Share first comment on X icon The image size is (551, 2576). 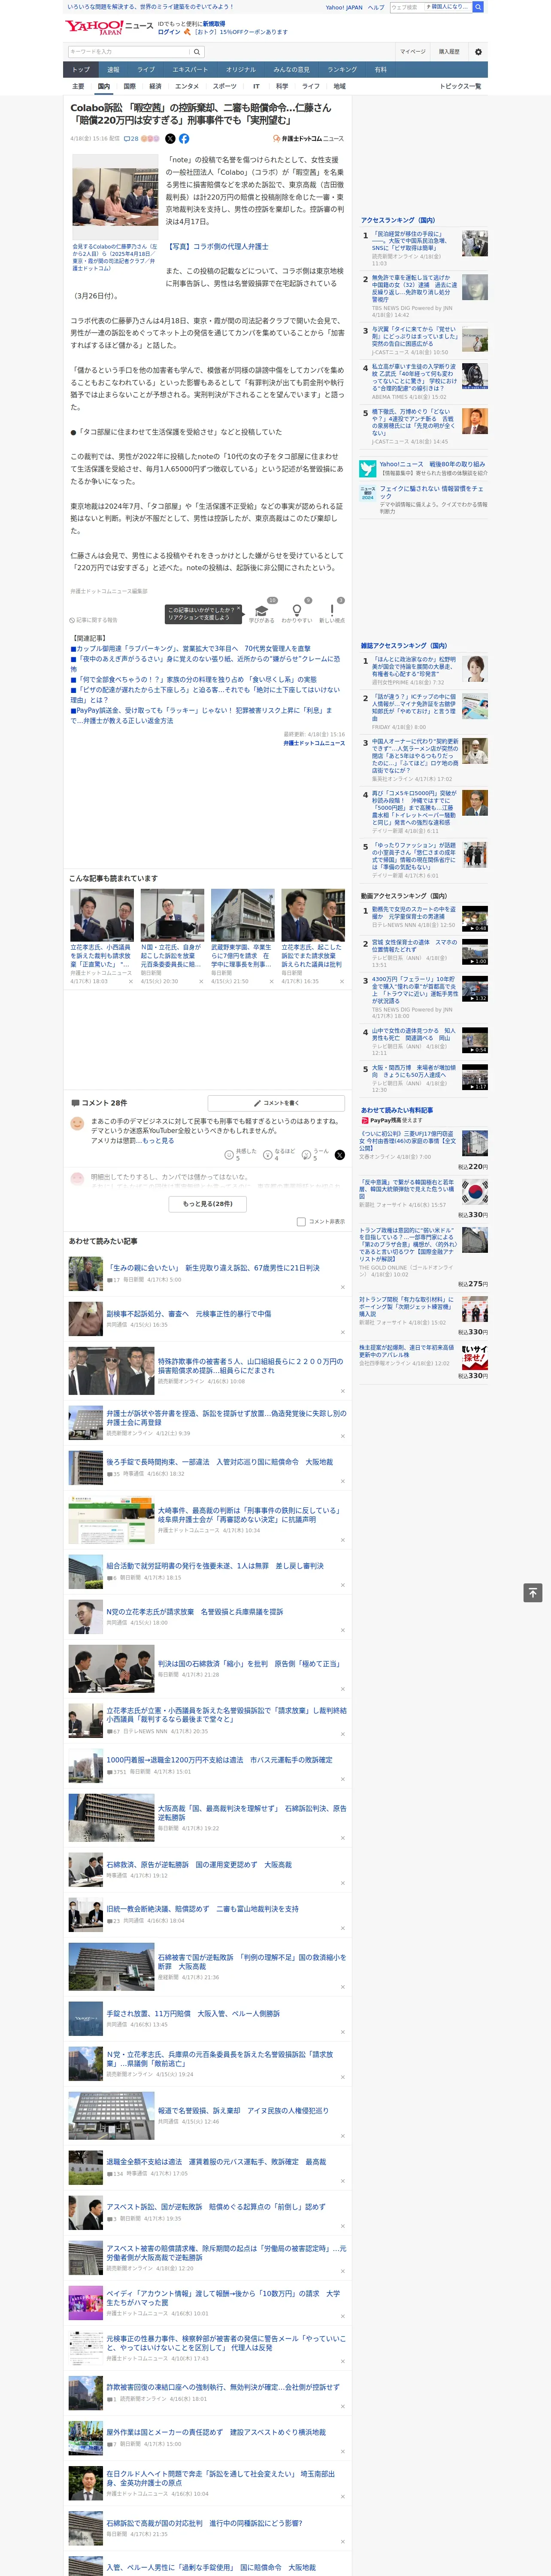[x=340, y=1154]
